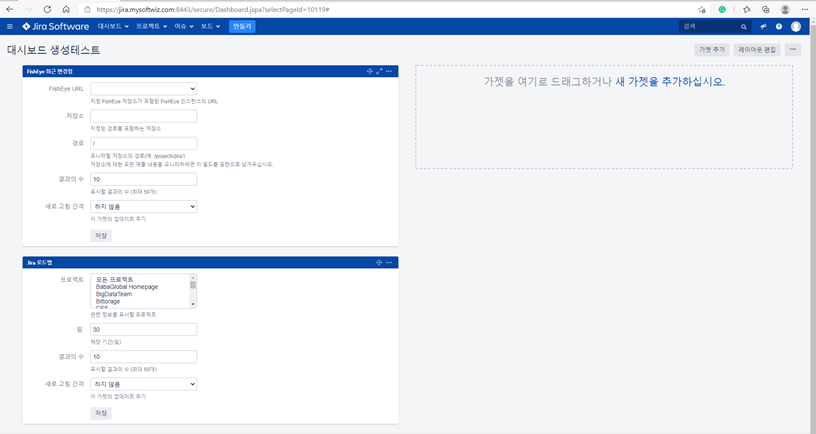816x434 pixels.
Task: Open FishEye gadget 새로 고침 간격 dropdown
Action: (144, 207)
